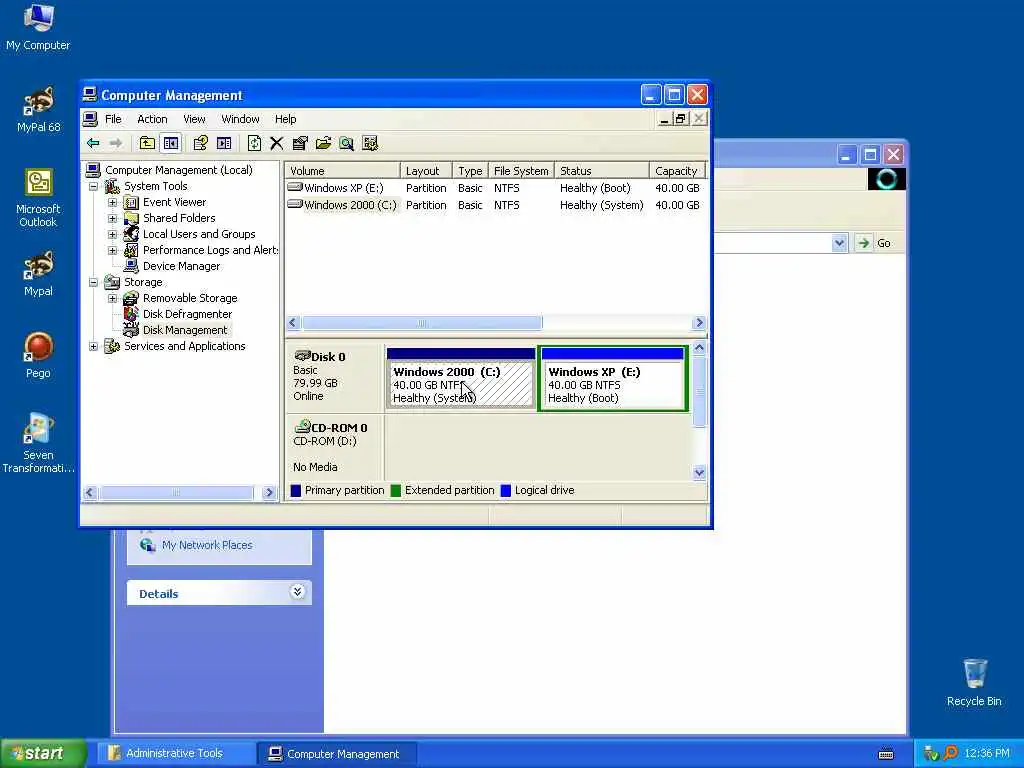The height and width of the screenshot is (768, 1024).
Task: Open the Help menu
Action: tap(285, 119)
